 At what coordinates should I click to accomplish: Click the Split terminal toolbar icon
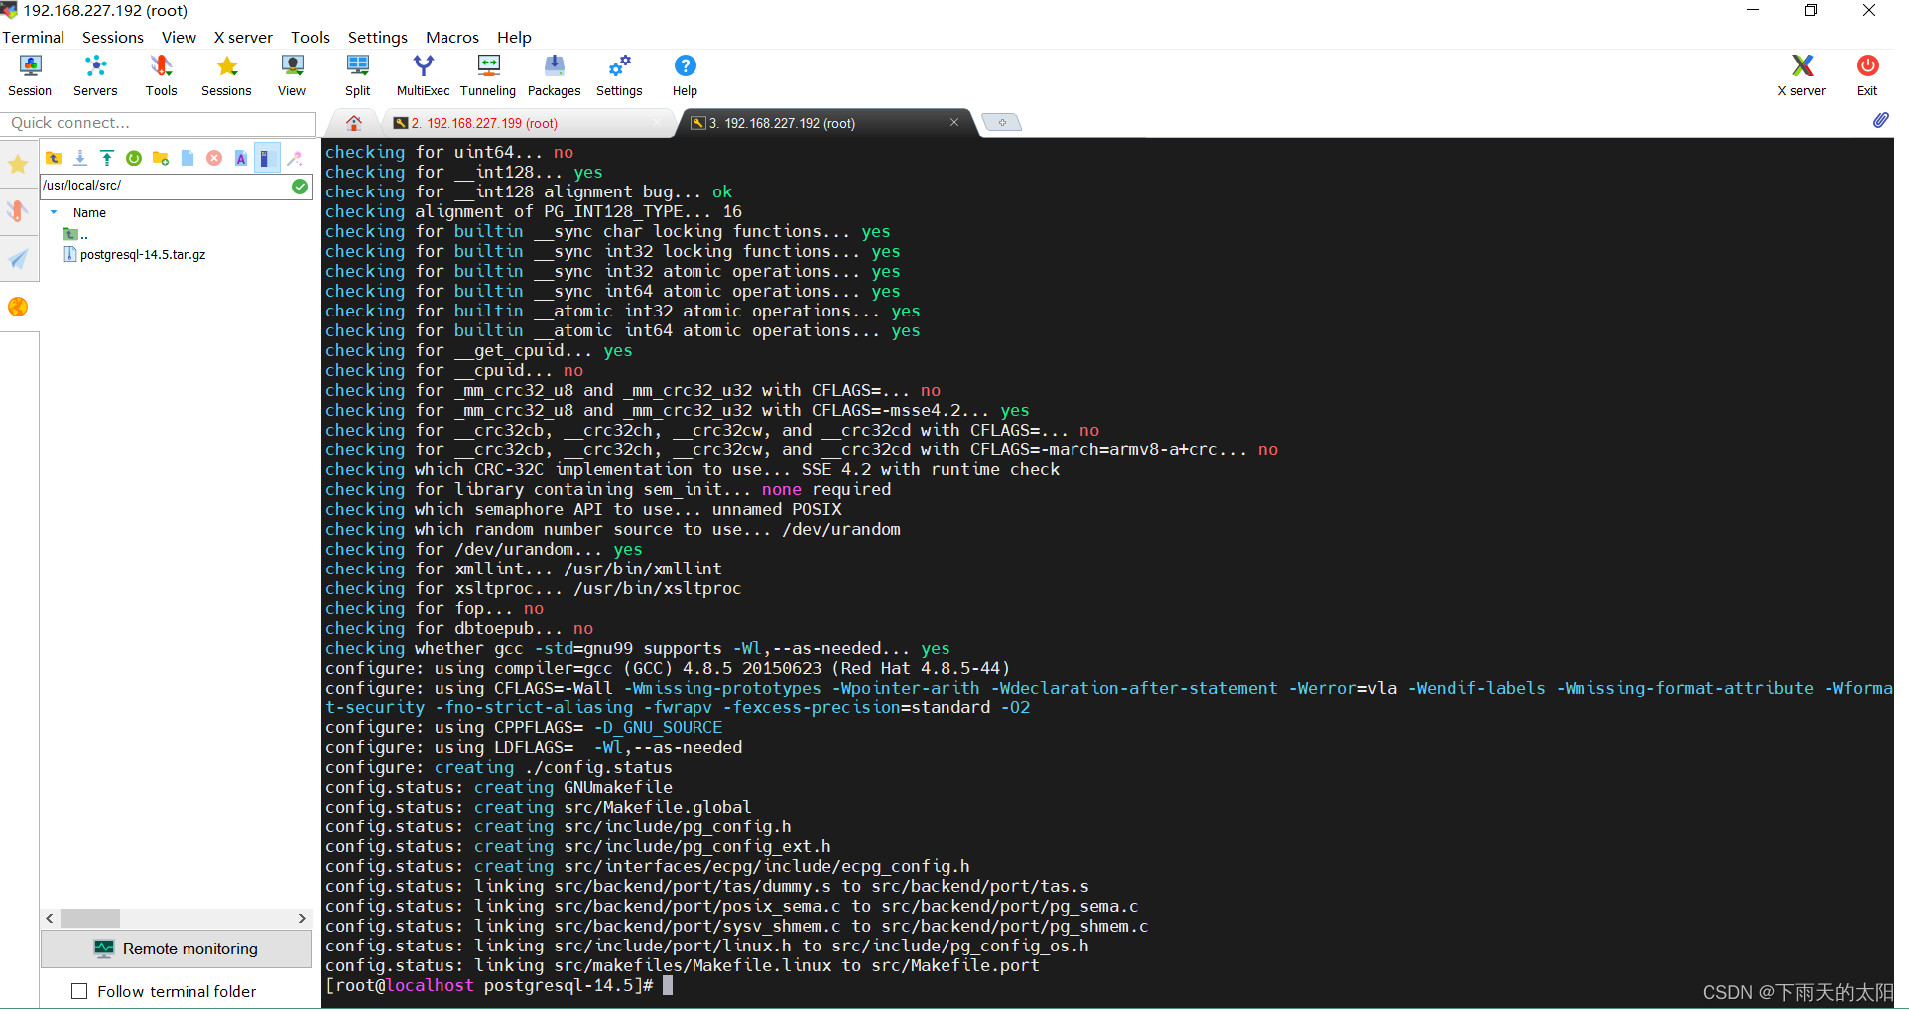point(357,76)
